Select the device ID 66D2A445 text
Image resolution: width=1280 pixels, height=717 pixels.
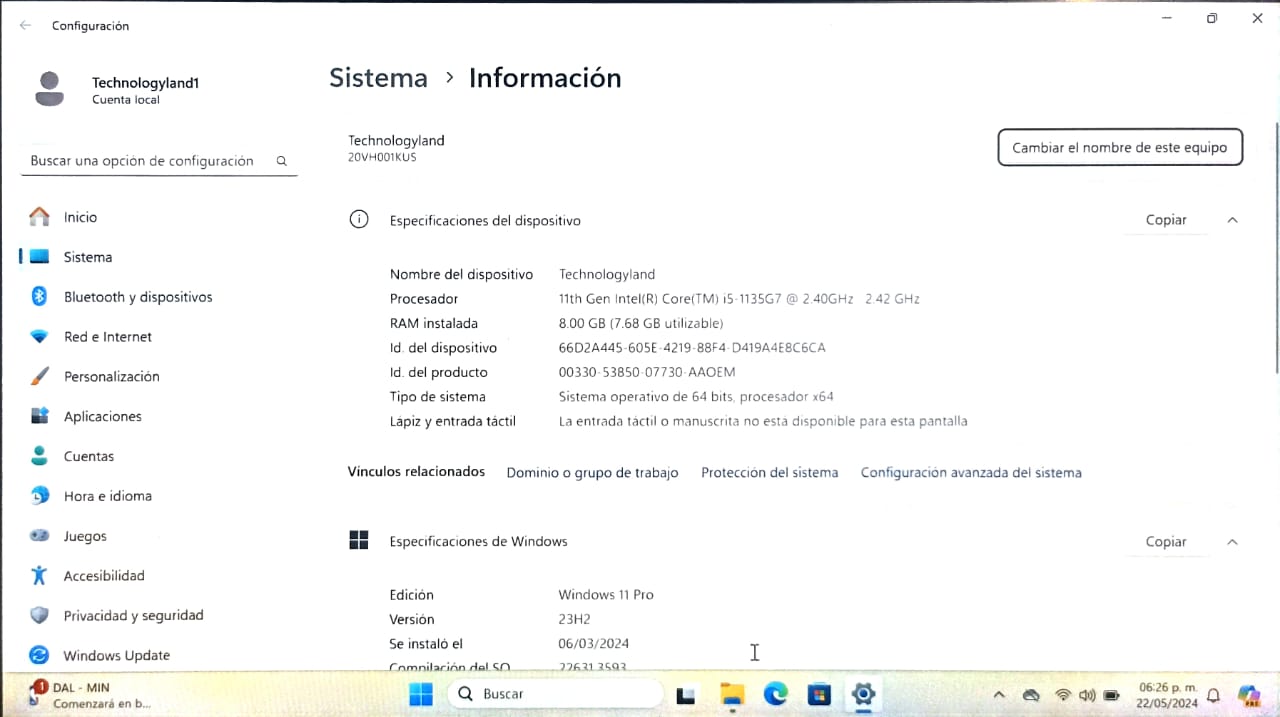click(x=692, y=348)
